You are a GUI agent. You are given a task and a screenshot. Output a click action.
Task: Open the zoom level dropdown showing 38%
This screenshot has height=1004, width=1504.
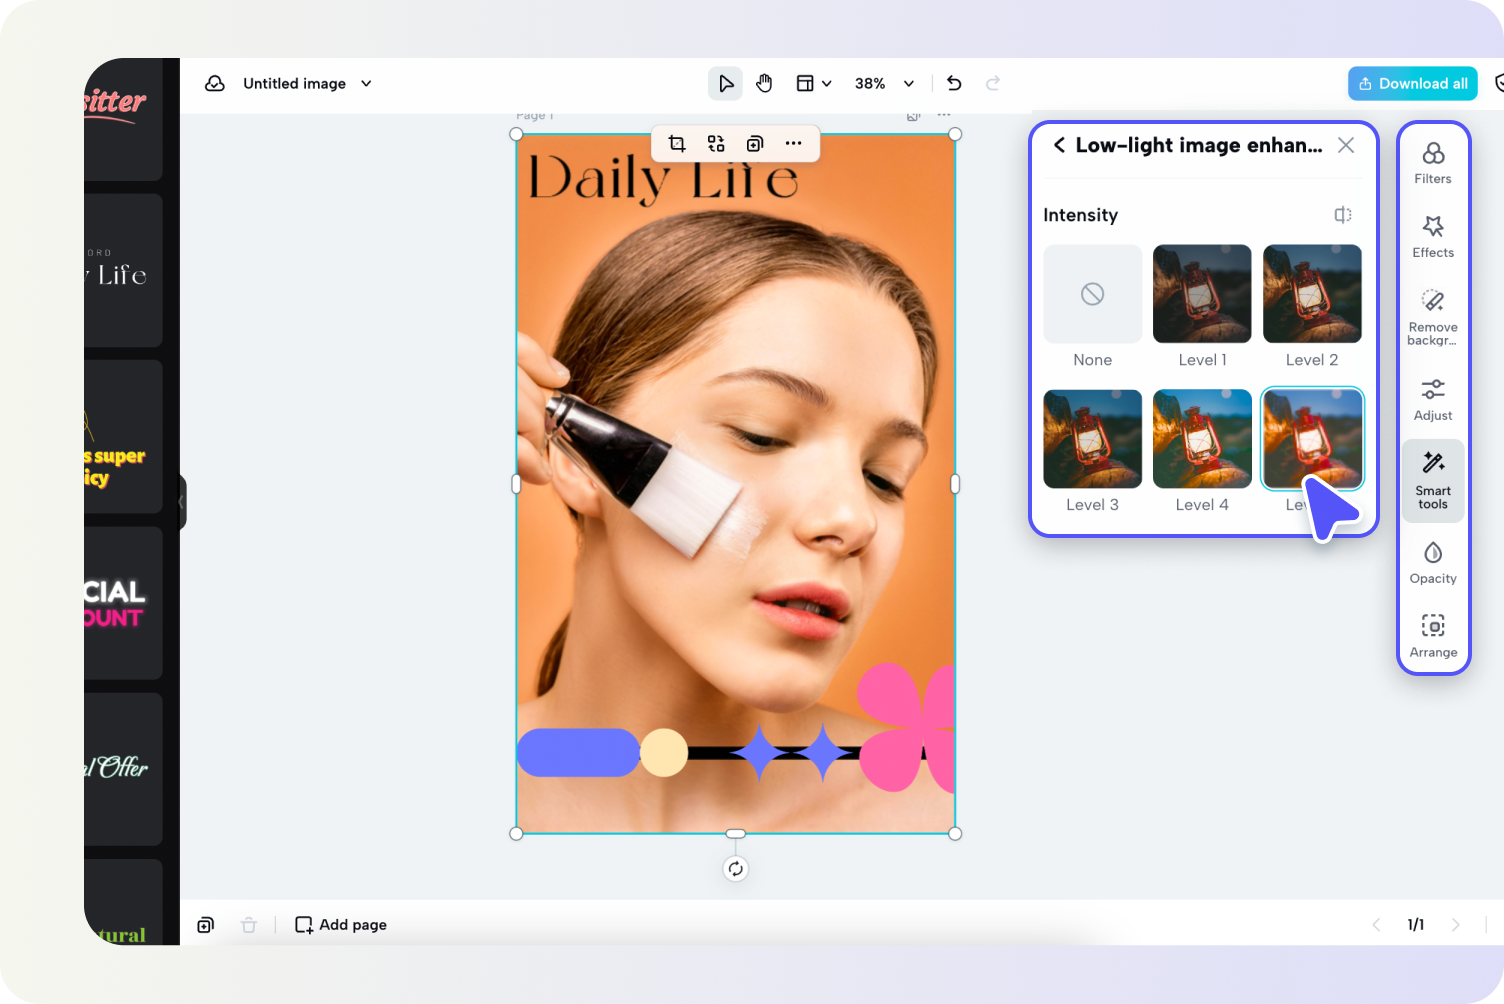click(883, 83)
